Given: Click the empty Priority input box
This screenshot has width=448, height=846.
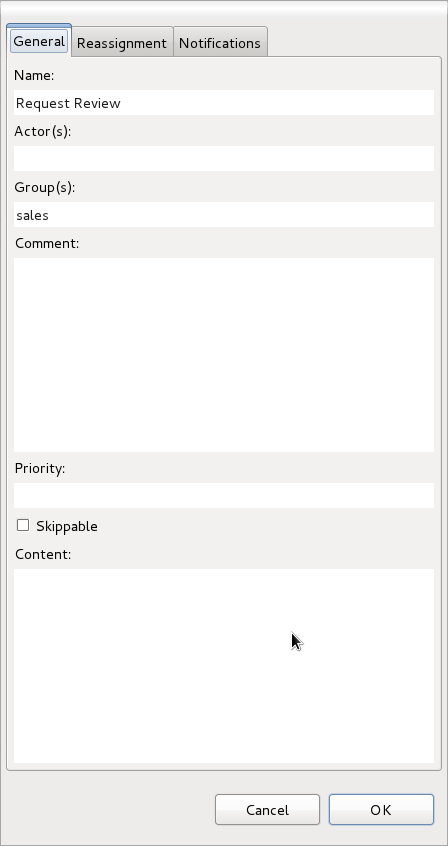Looking at the screenshot, I should click(x=223, y=495).
